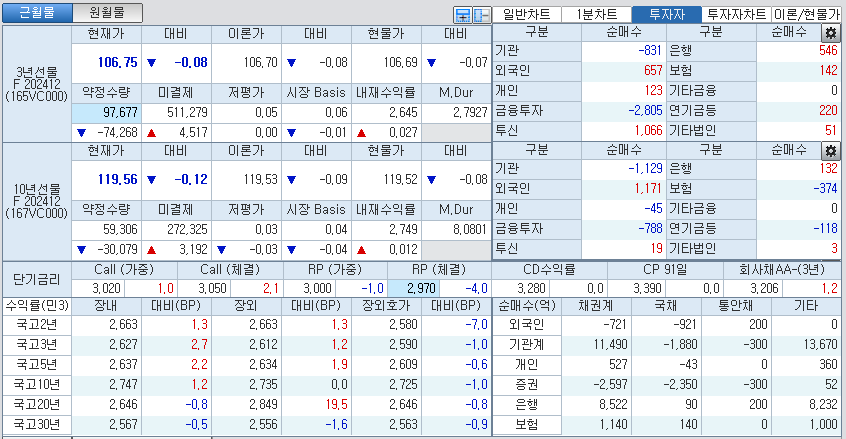Click the theoretical price 106.70
846x439 pixels.
pos(261,63)
